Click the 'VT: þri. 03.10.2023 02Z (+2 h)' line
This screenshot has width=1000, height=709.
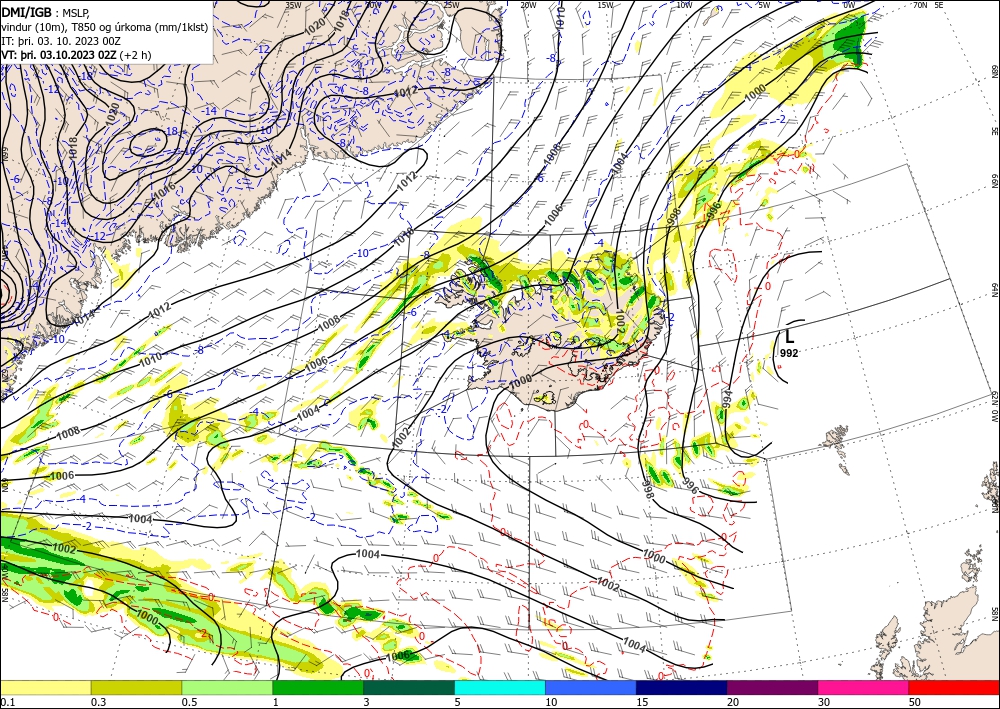(x=77, y=54)
